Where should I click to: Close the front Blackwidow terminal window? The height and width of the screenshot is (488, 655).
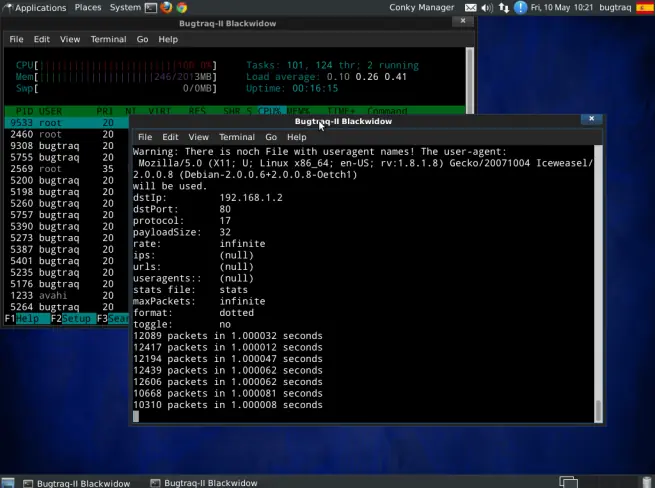pos(592,119)
